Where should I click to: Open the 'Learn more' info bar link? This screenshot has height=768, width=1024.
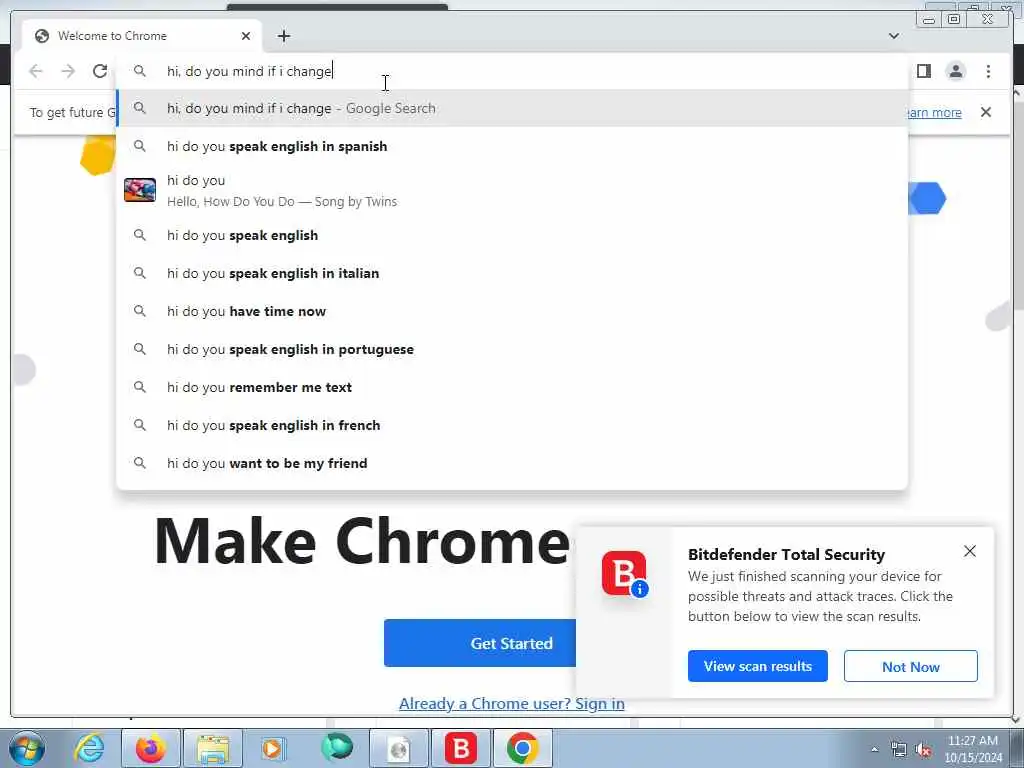(935, 112)
